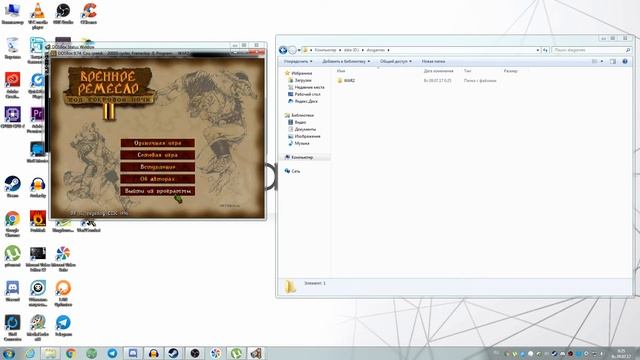
Task: Start single player game (Одиночная игра)
Action: 158,143
